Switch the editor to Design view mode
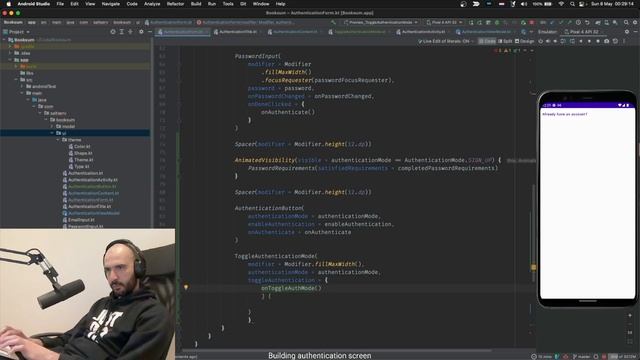Viewport: 640px width, 360px height. (524, 41)
